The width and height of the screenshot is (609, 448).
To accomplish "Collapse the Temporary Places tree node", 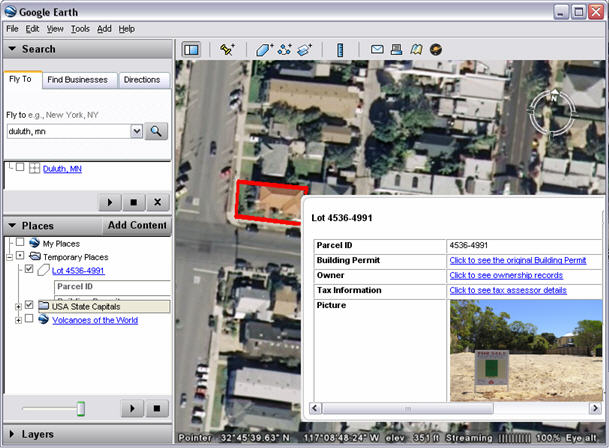I will pyautogui.click(x=10, y=257).
